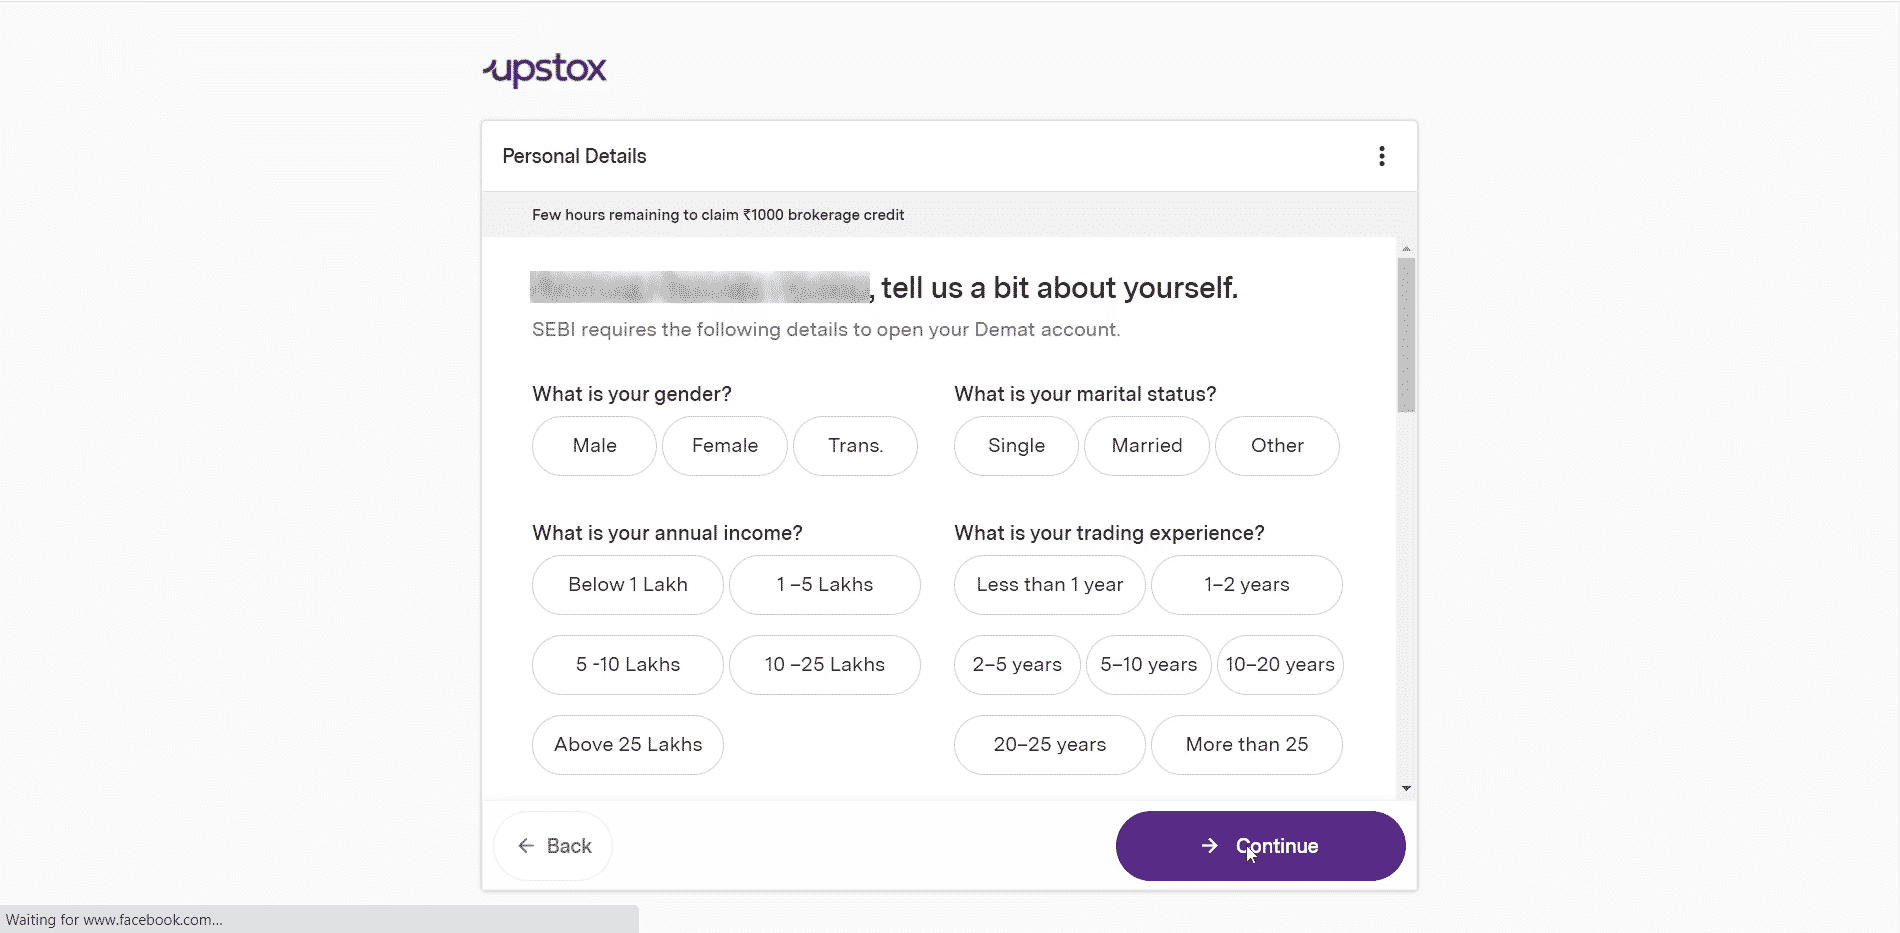The image size is (1900, 933).
Task: Open the three-dot options menu
Action: (1381, 156)
